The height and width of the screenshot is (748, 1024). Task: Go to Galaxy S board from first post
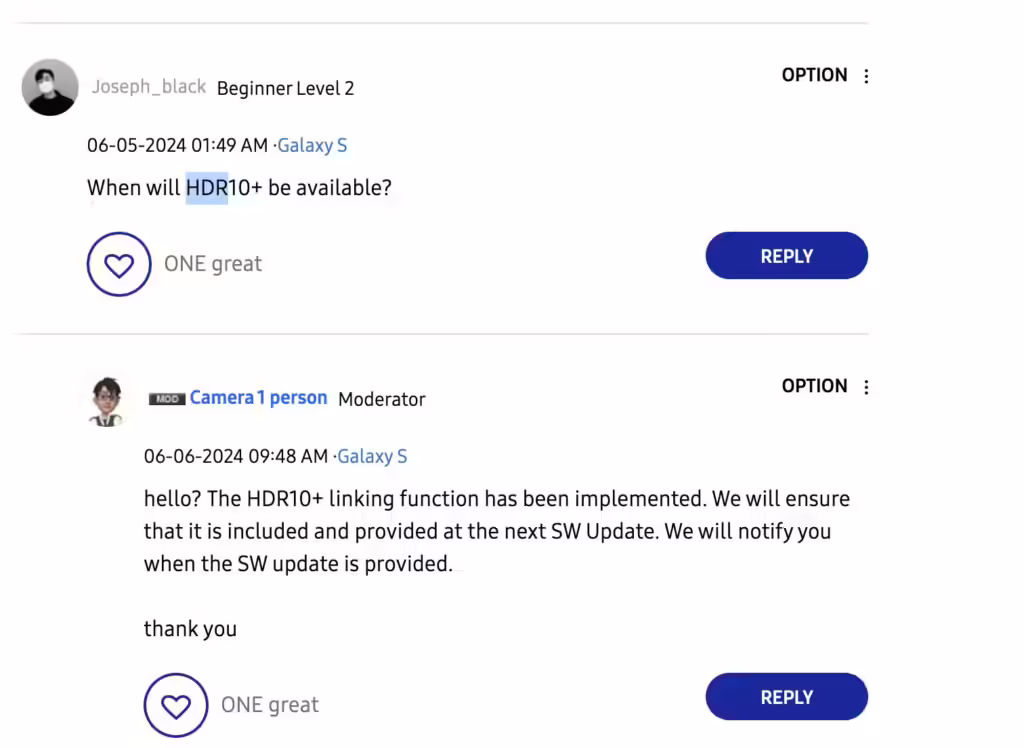coord(312,145)
